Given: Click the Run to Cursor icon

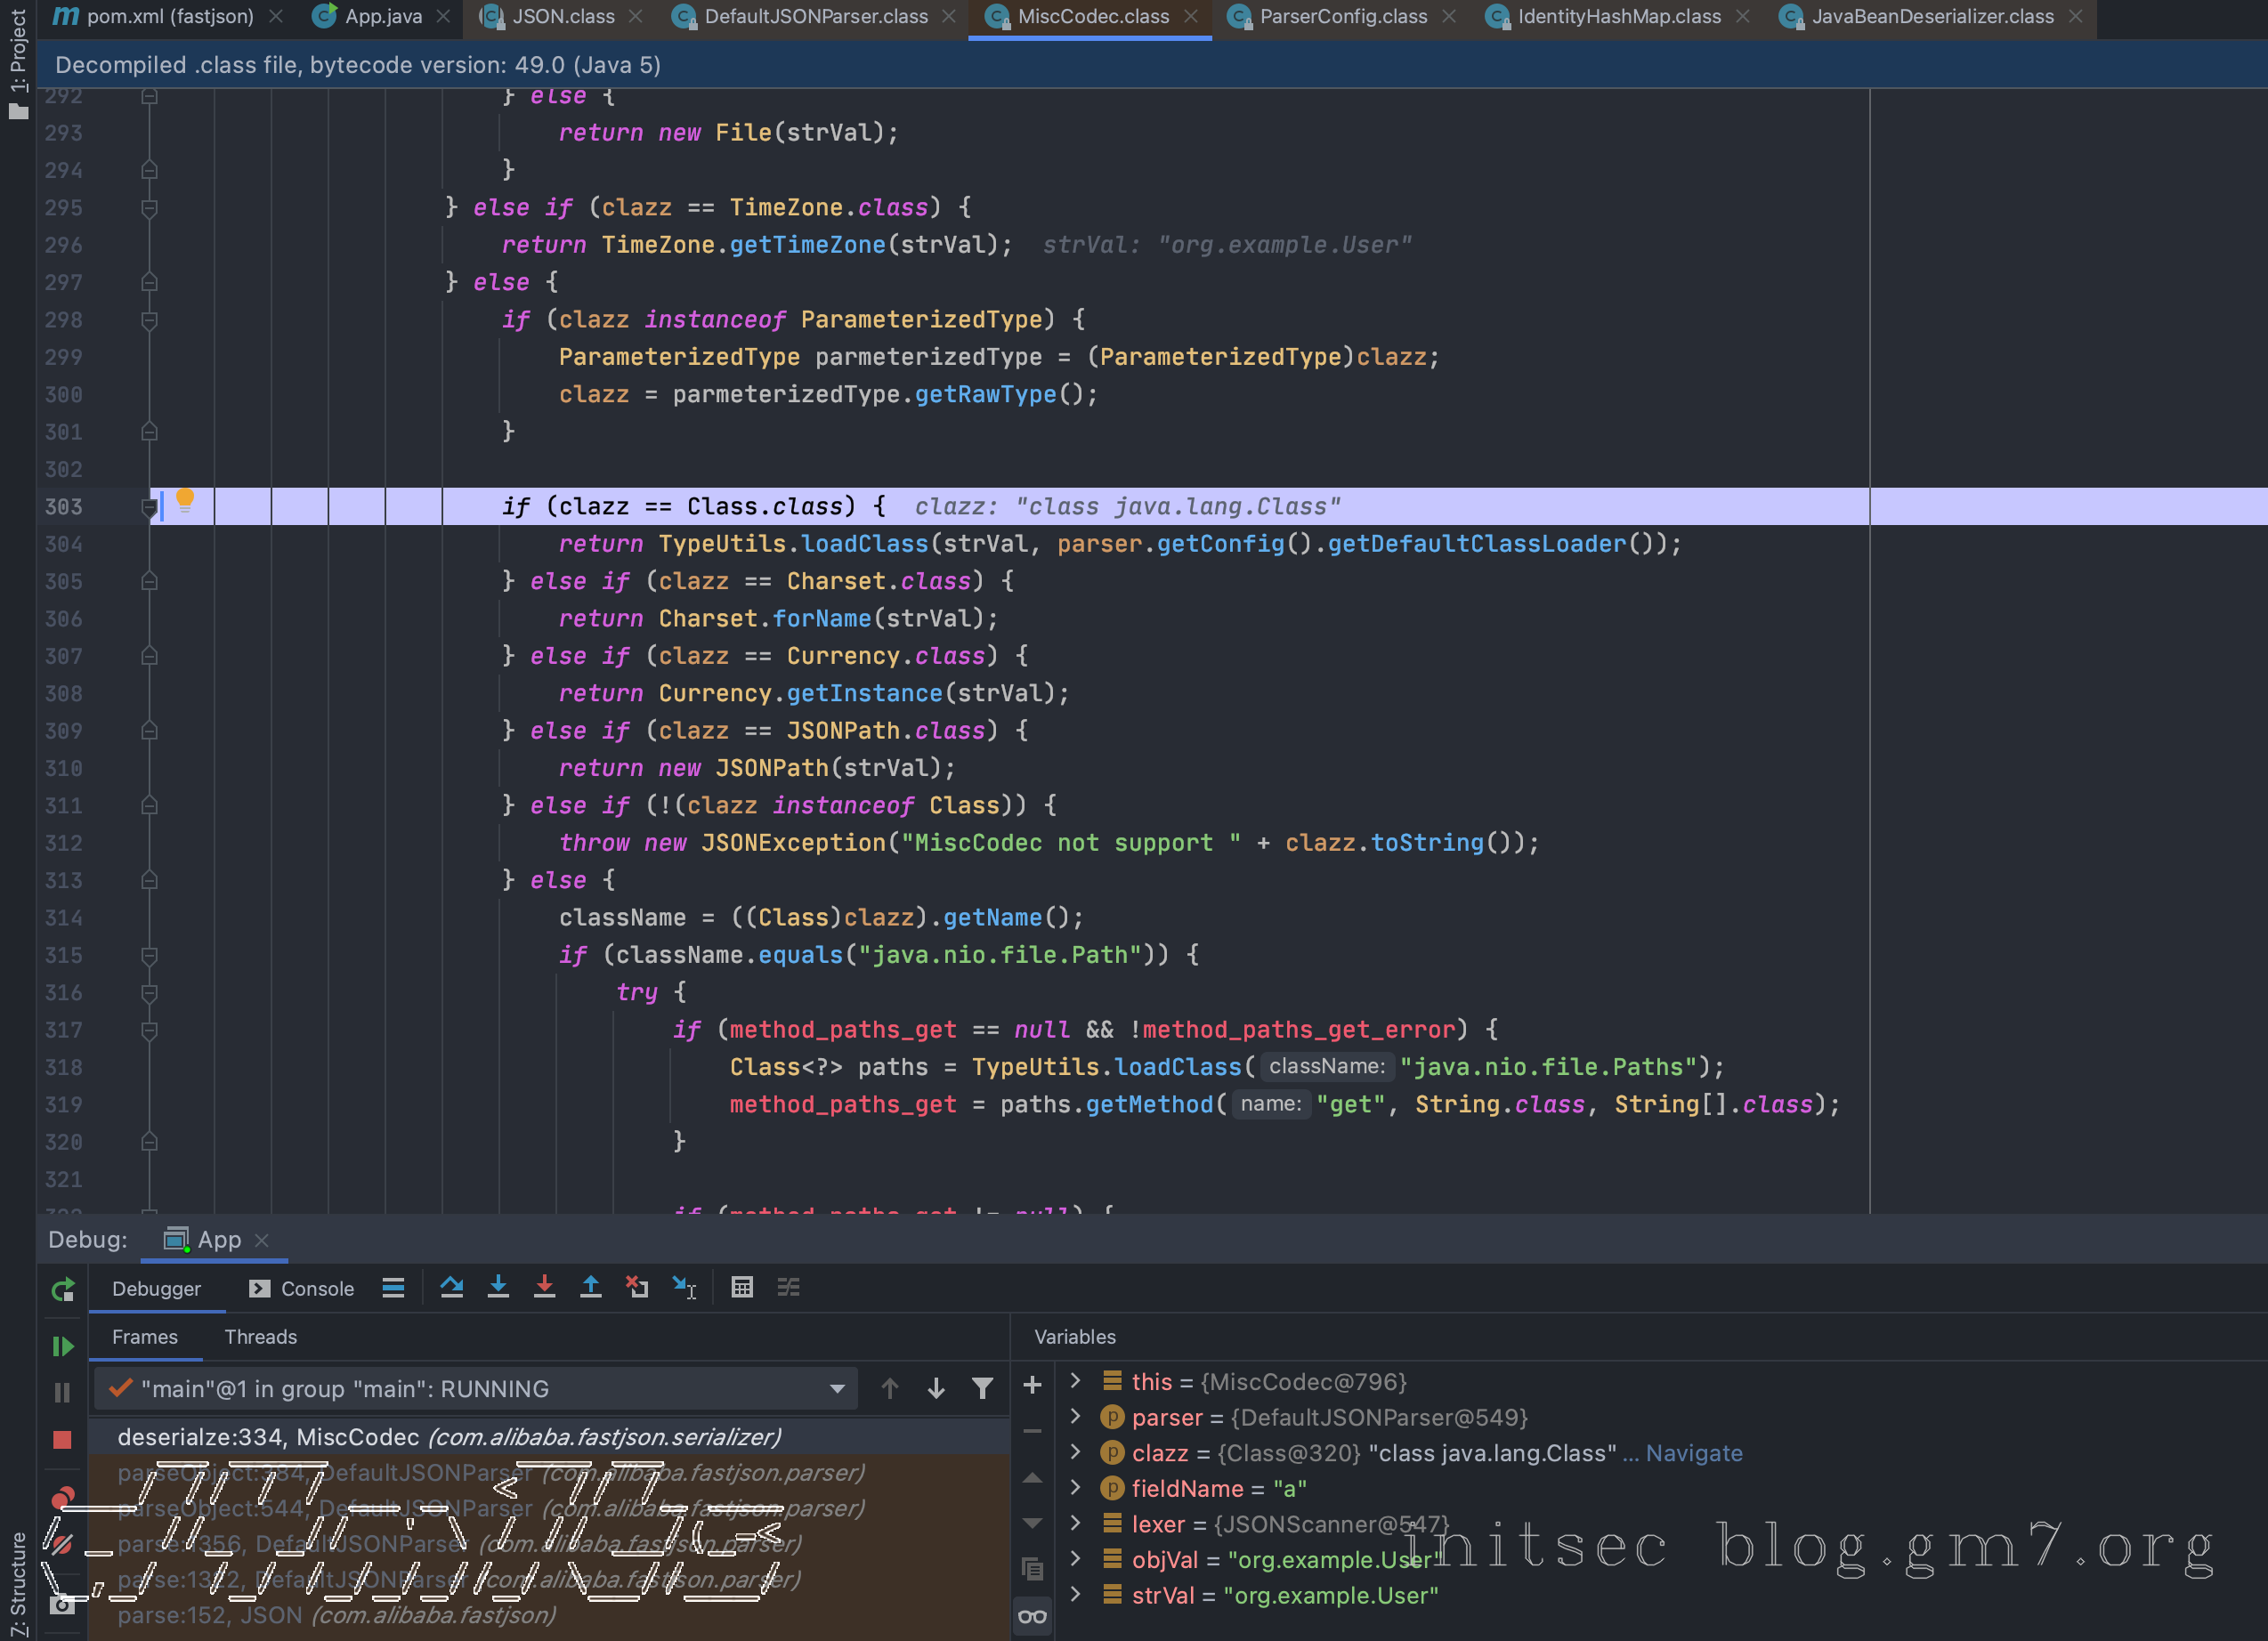Looking at the screenshot, I should 684,1287.
